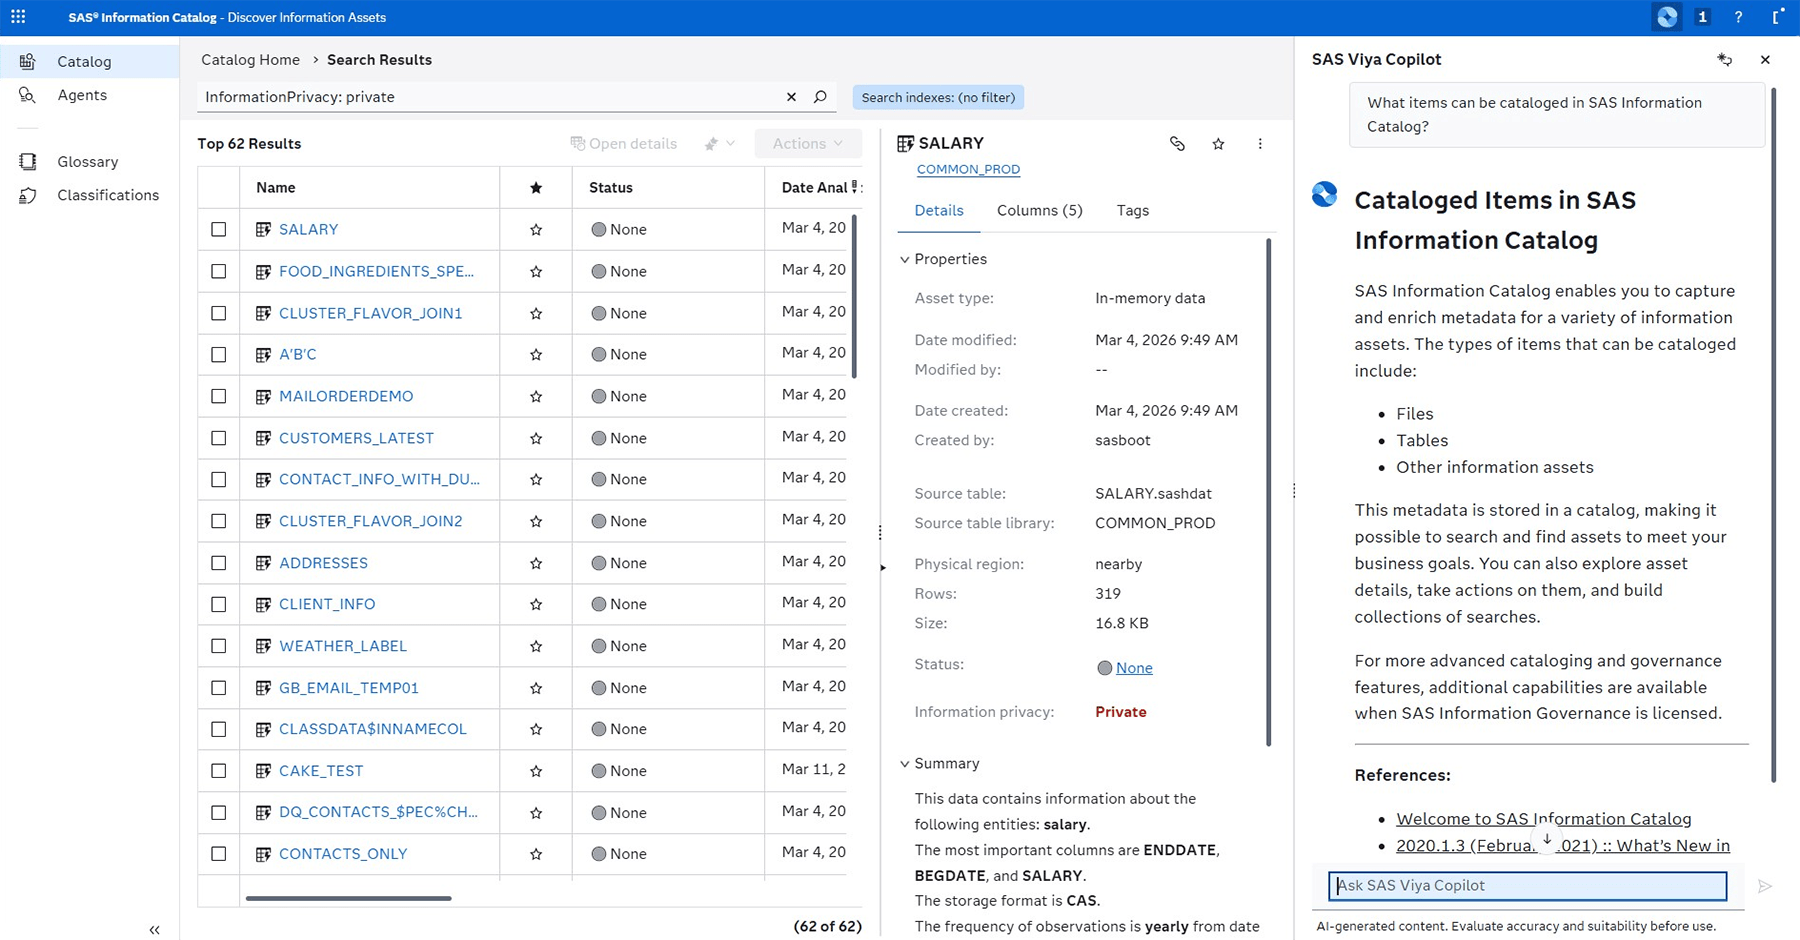Collapse the Properties section
This screenshot has height=940, width=1800.
[x=905, y=259]
